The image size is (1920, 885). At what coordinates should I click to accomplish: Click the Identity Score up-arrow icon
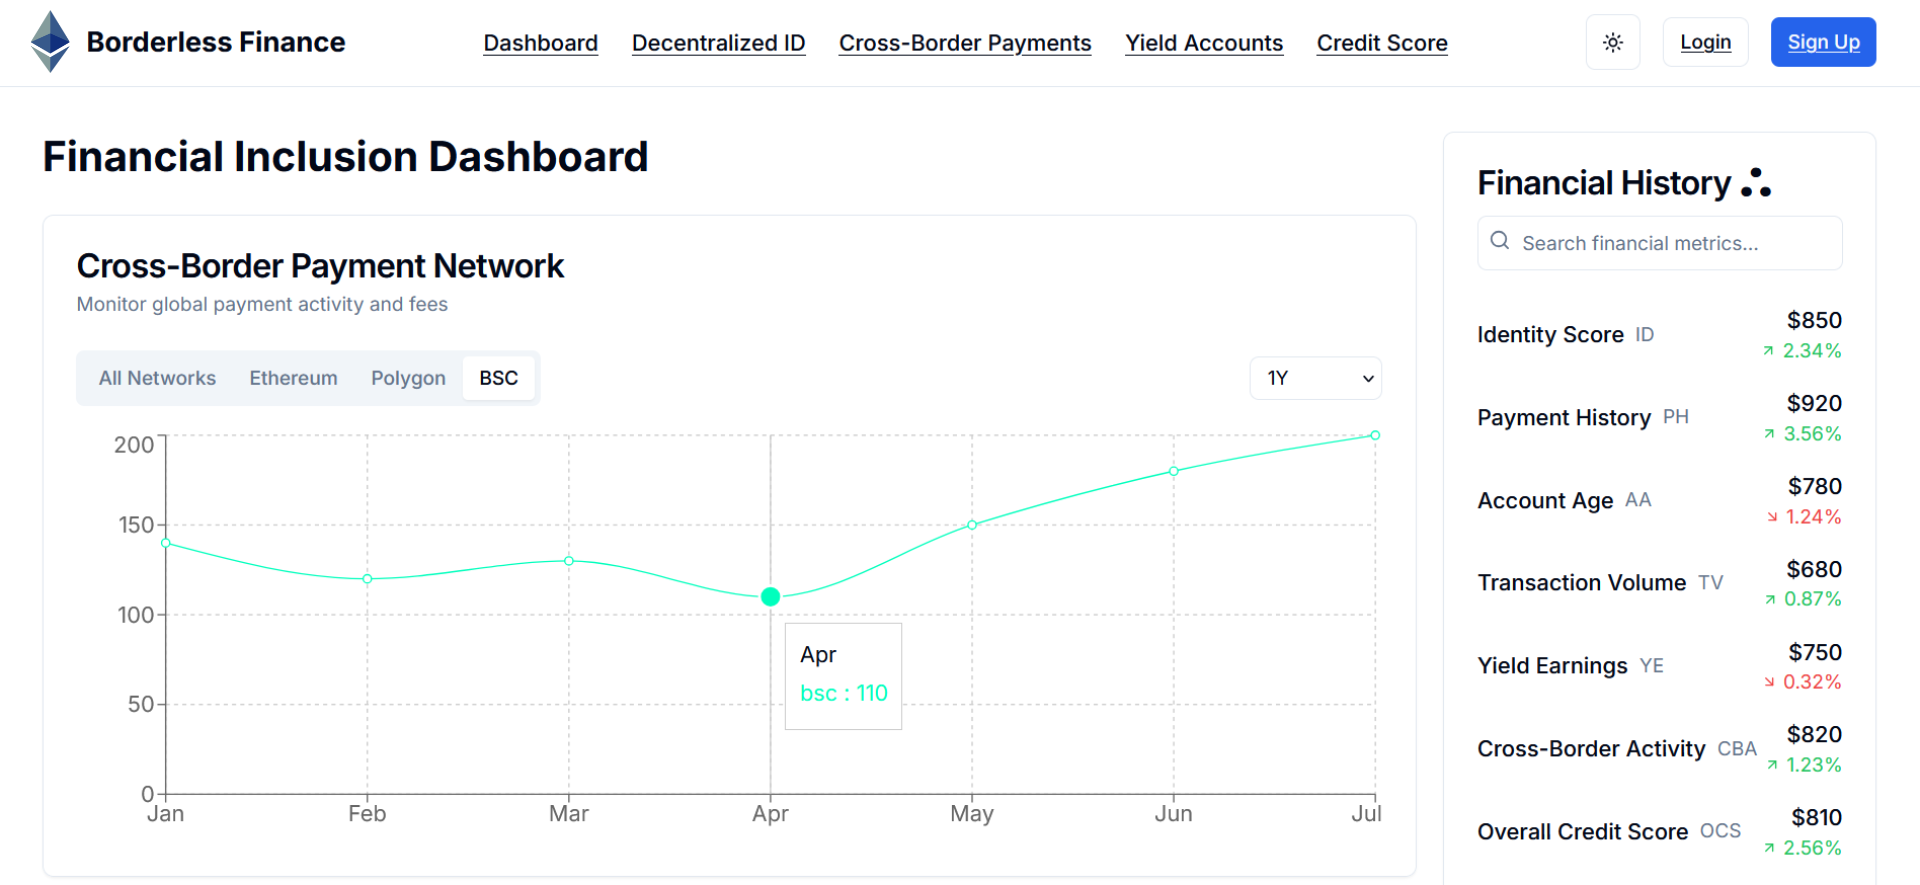click(x=1768, y=351)
